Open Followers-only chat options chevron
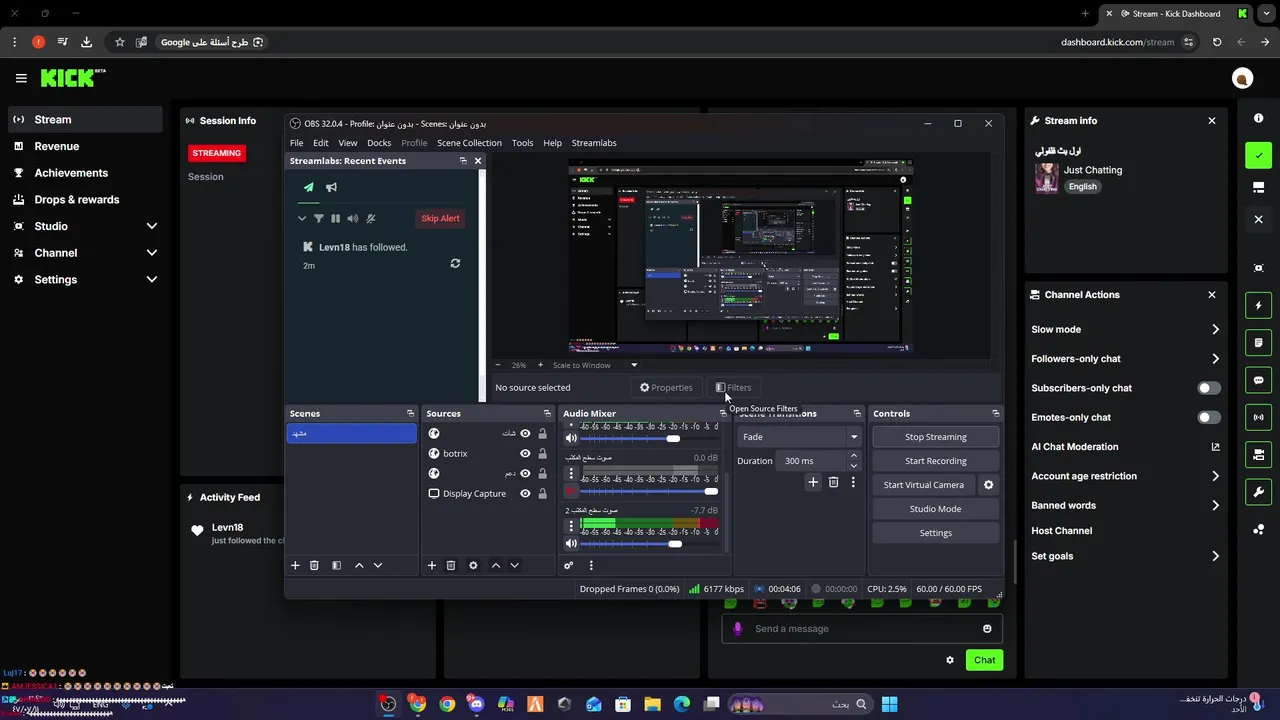 click(1215, 359)
